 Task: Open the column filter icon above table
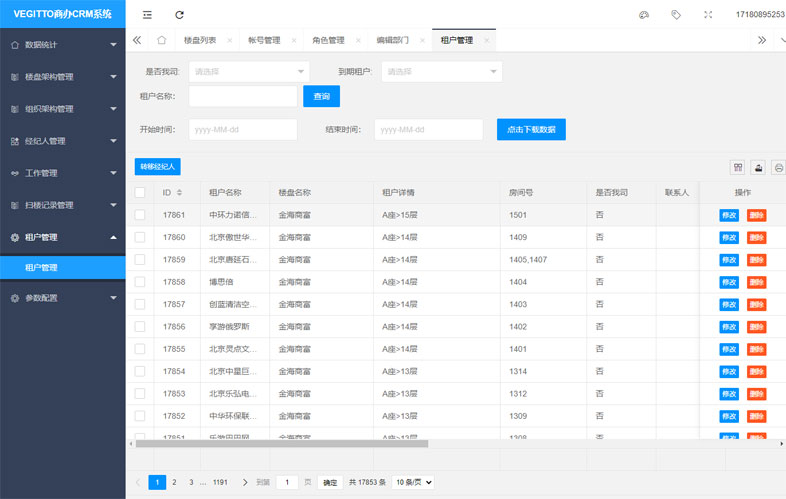(x=738, y=168)
